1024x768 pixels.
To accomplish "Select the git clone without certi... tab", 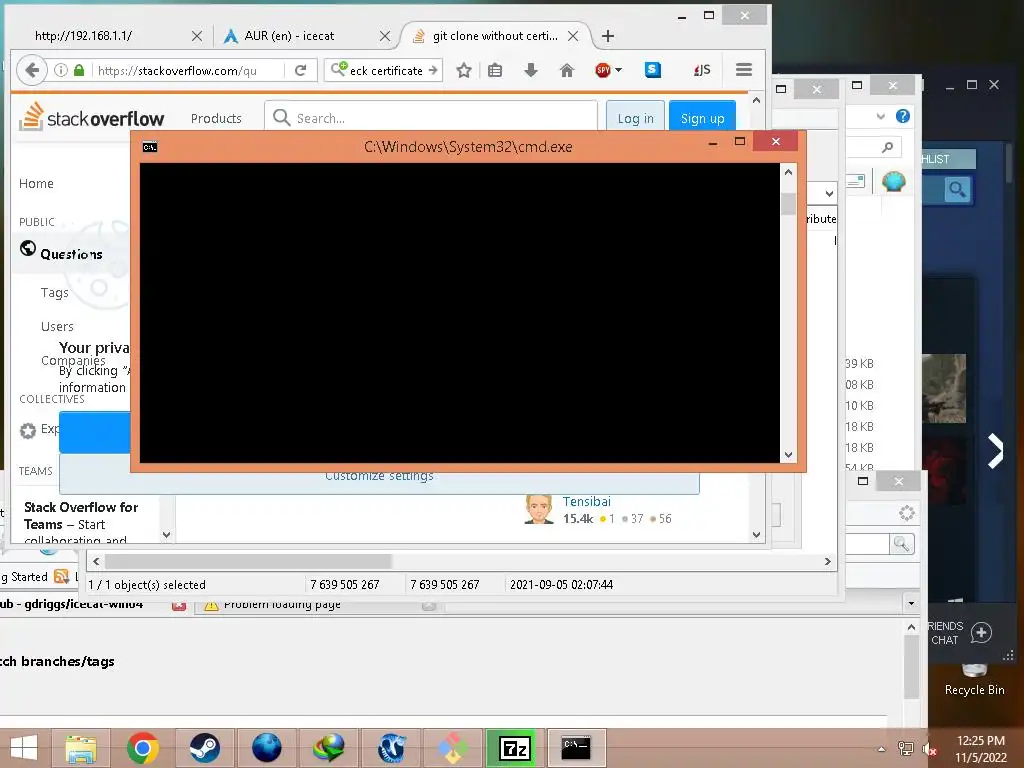I will click(x=495, y=36).
